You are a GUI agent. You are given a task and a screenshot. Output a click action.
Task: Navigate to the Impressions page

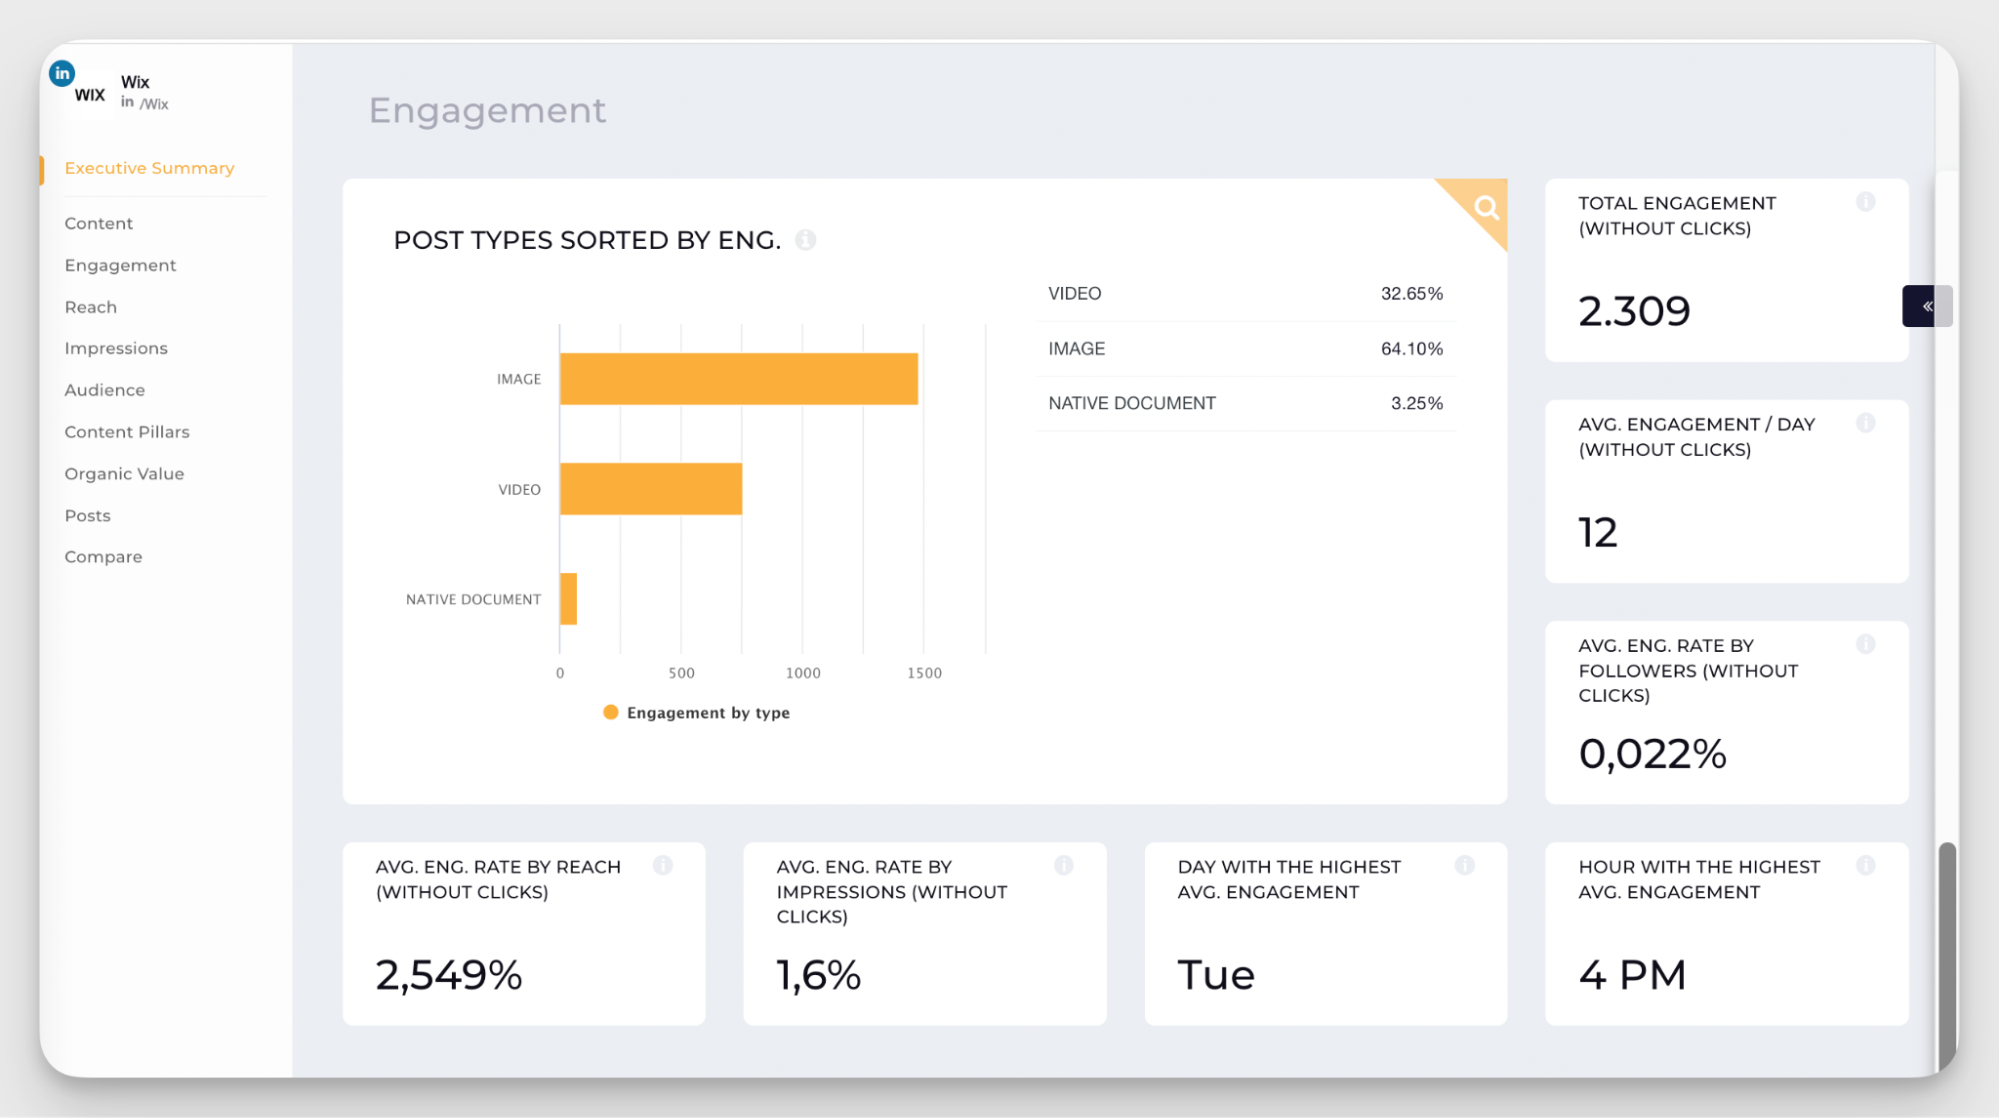pyautogui.click(x=116, y=348)
